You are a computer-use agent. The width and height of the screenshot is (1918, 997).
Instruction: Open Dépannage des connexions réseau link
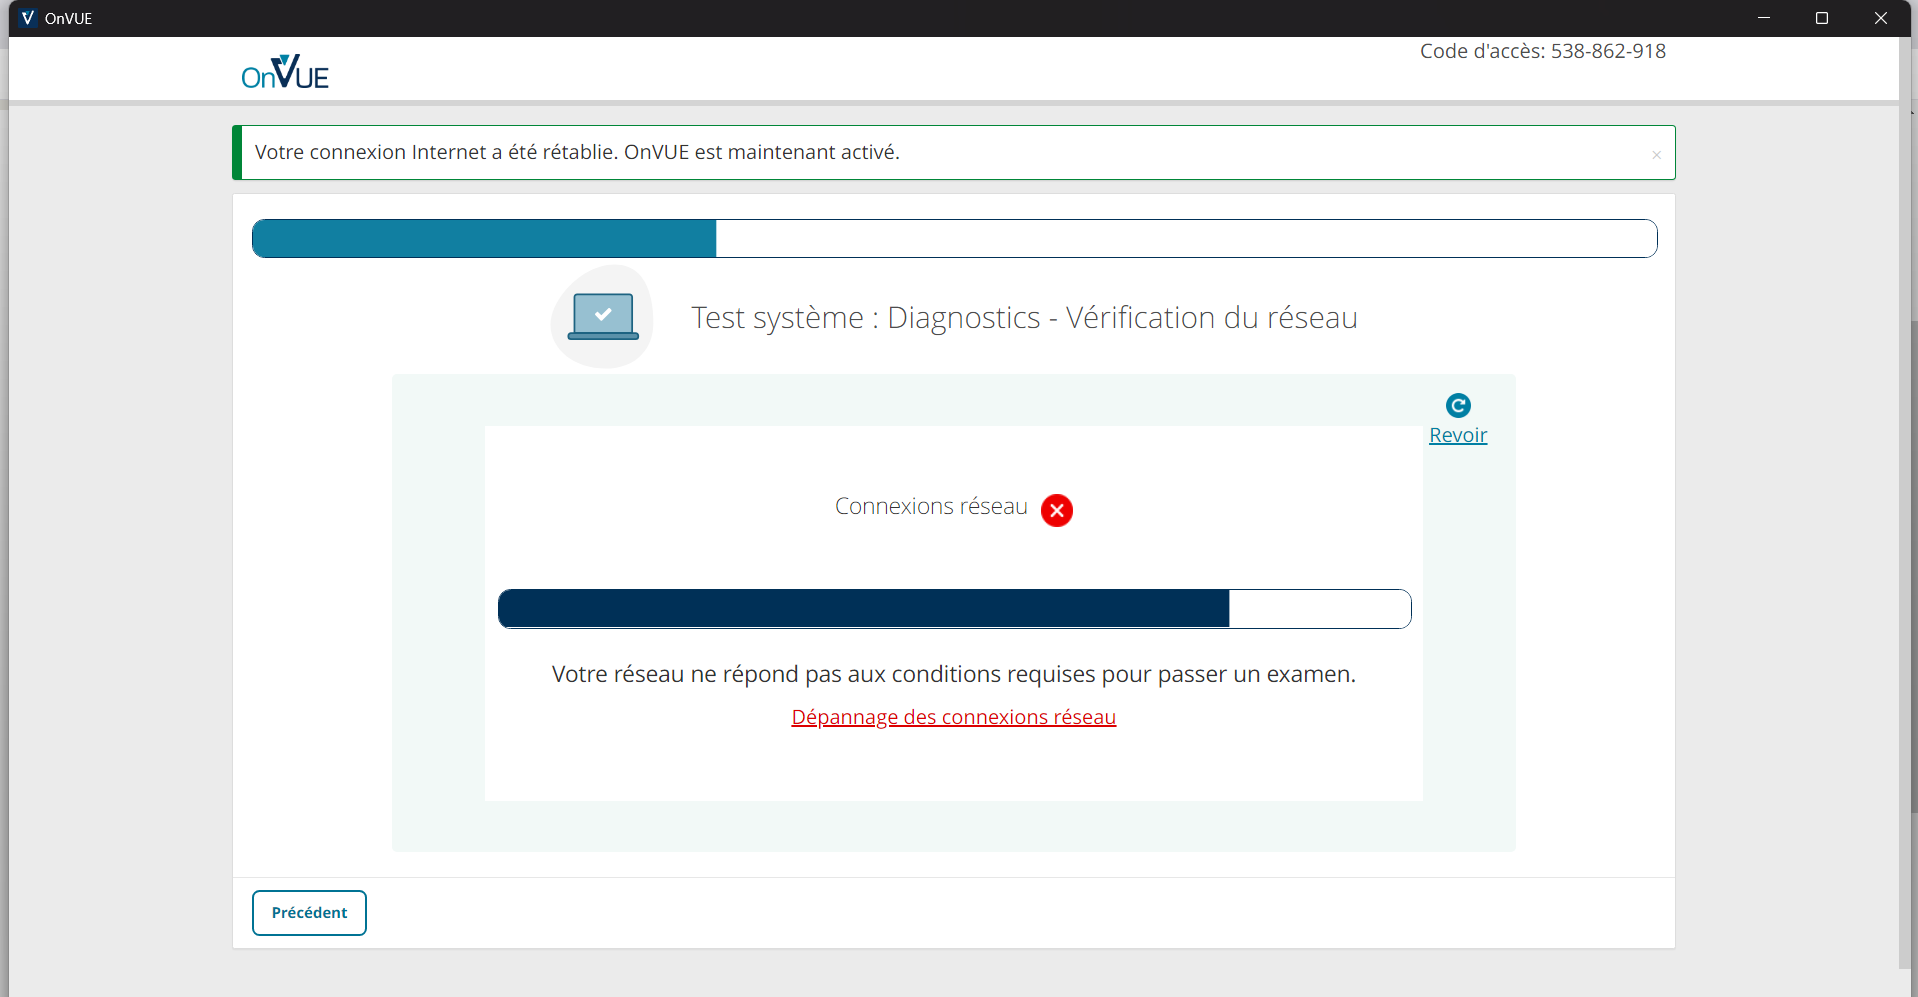954,717
